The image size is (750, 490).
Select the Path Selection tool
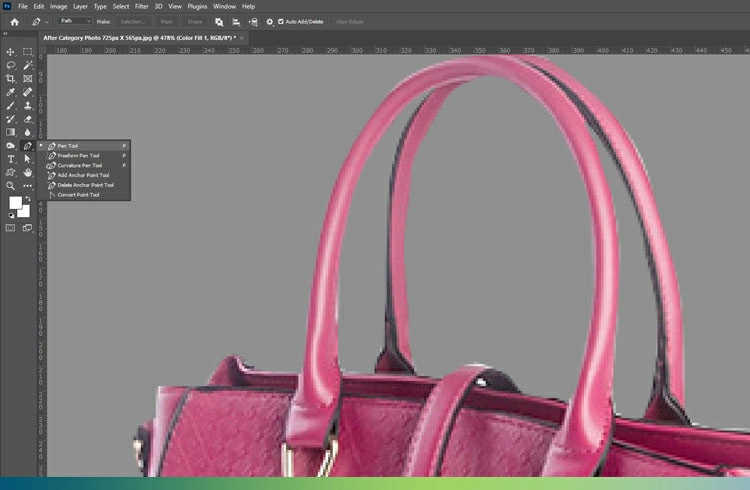coord(28,159)
